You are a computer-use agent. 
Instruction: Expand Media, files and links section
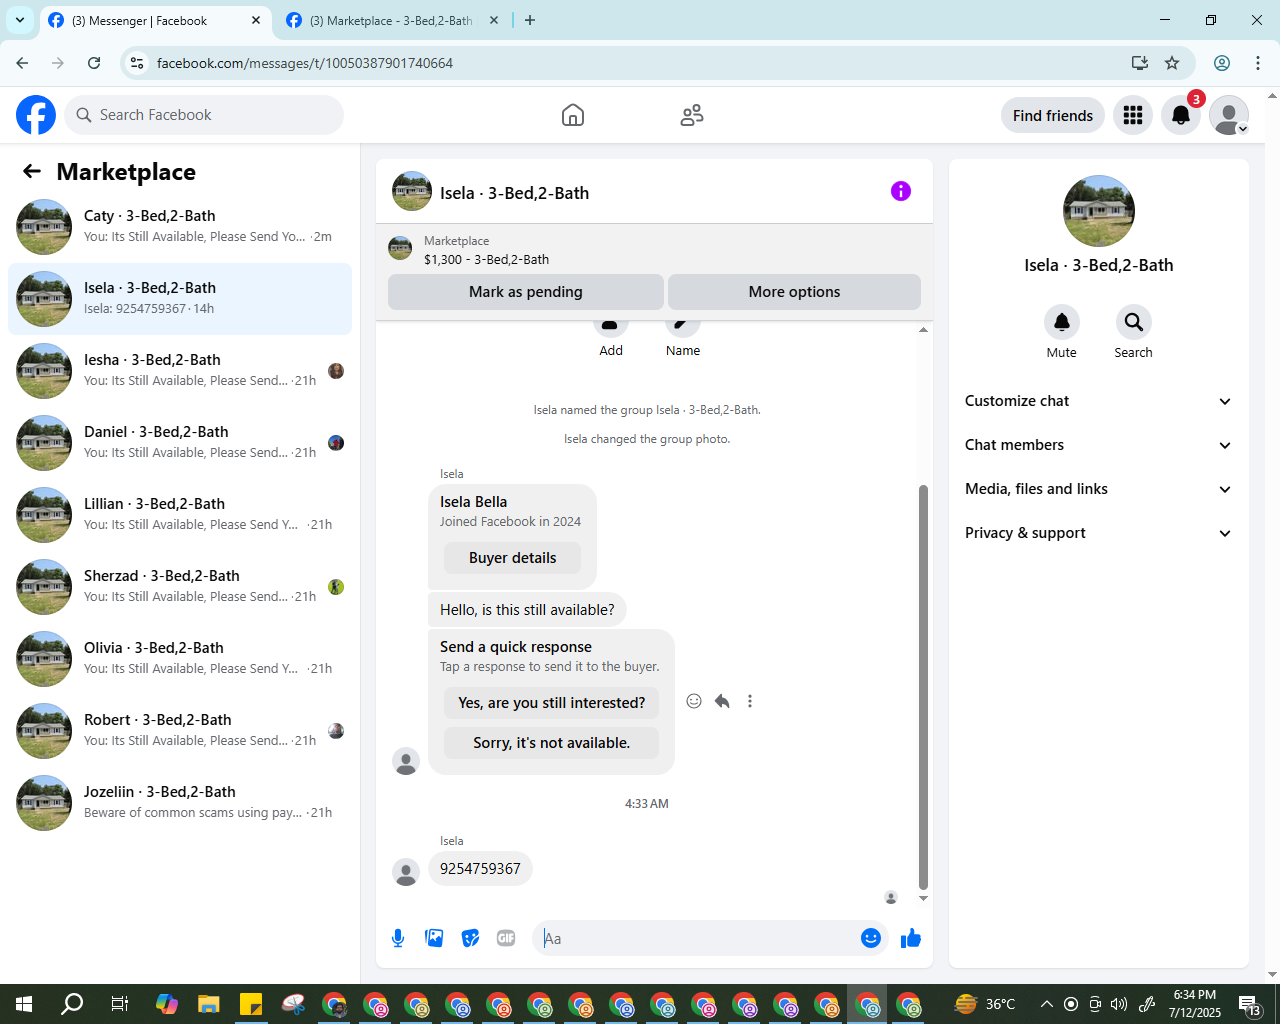(x=1099, y=489)
